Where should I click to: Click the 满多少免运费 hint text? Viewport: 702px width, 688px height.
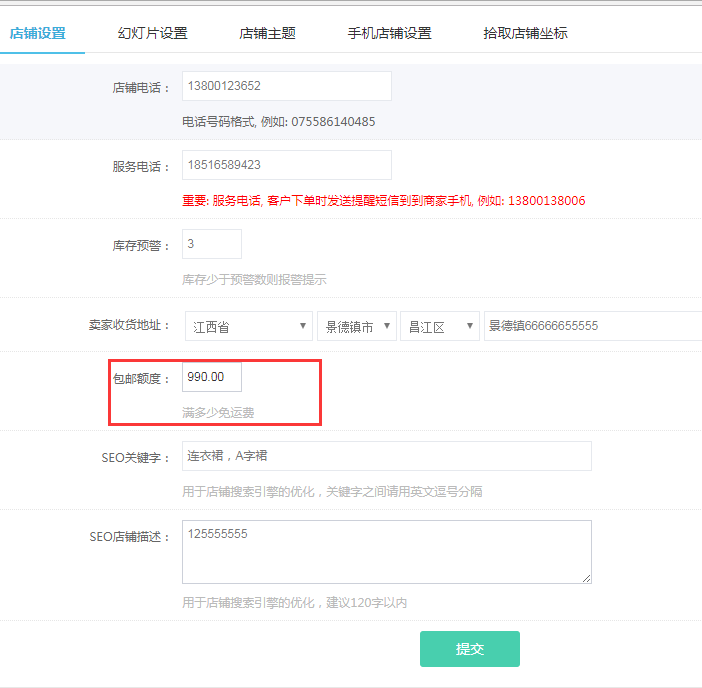[224, 412]
